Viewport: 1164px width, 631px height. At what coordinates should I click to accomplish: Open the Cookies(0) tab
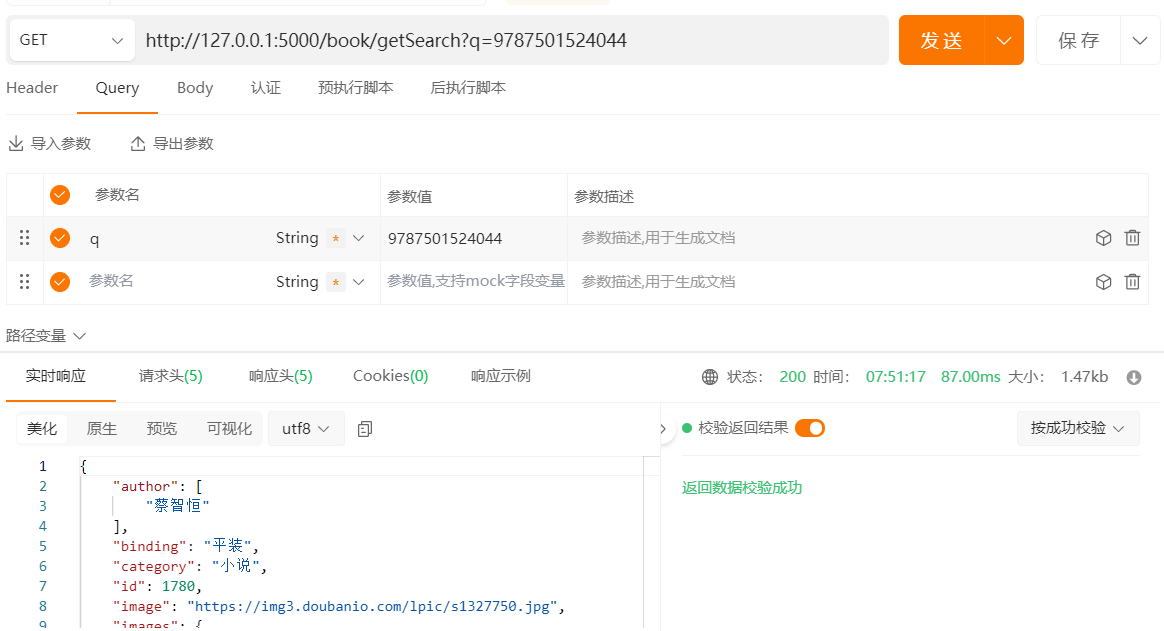point(390,376)
